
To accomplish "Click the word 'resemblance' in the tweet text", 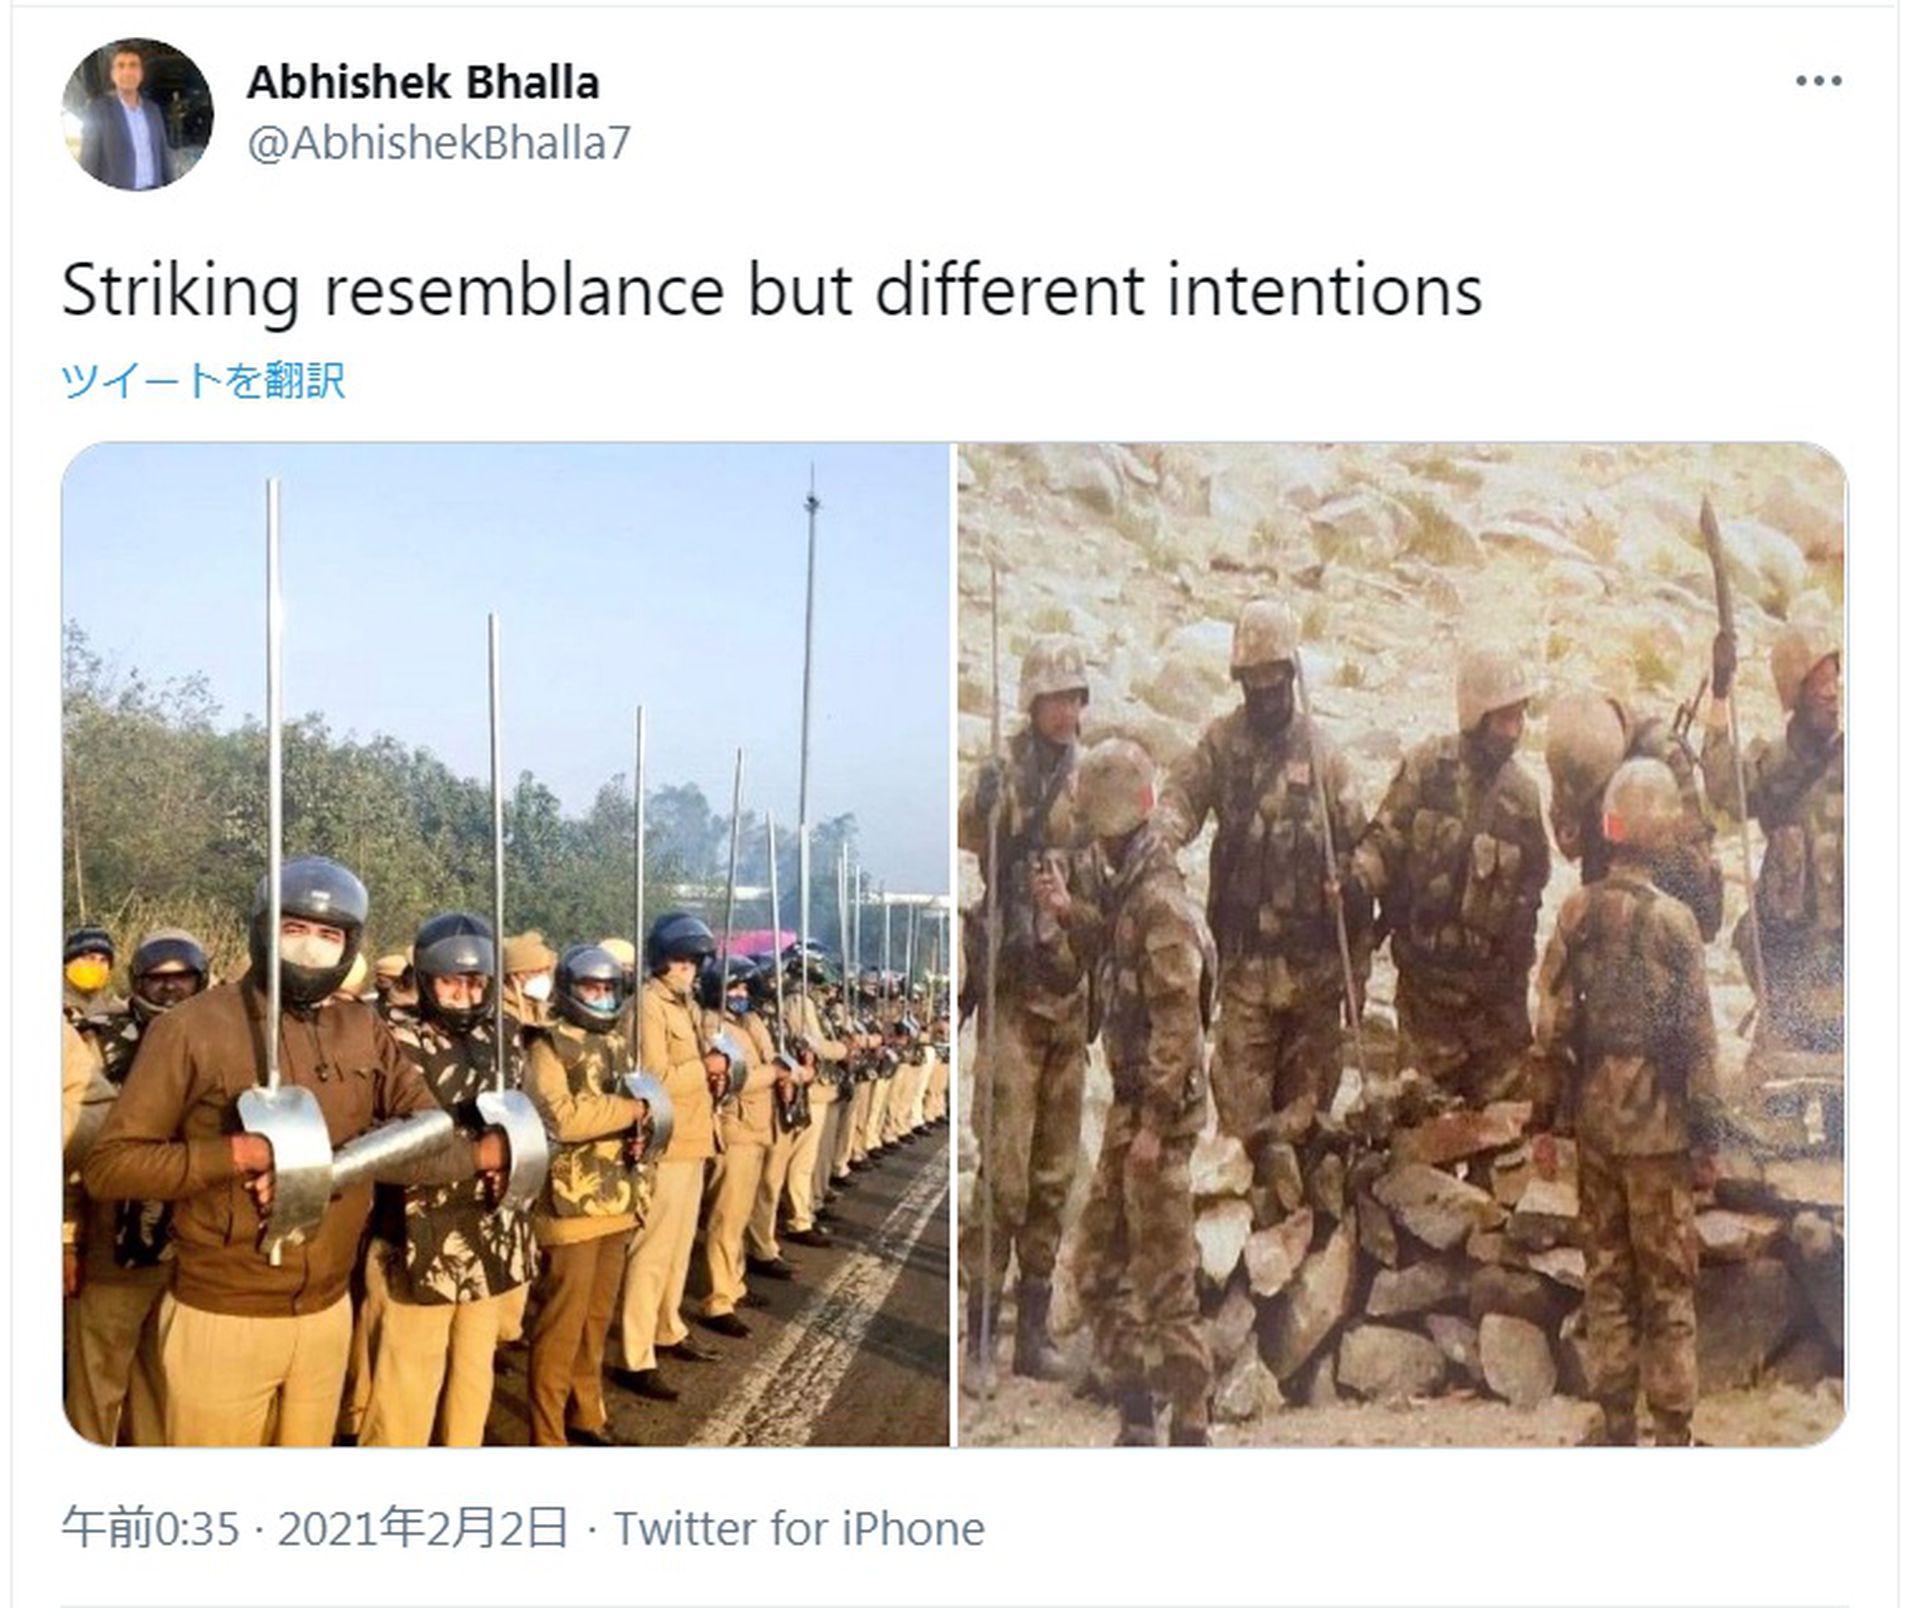I will (523, 292).
